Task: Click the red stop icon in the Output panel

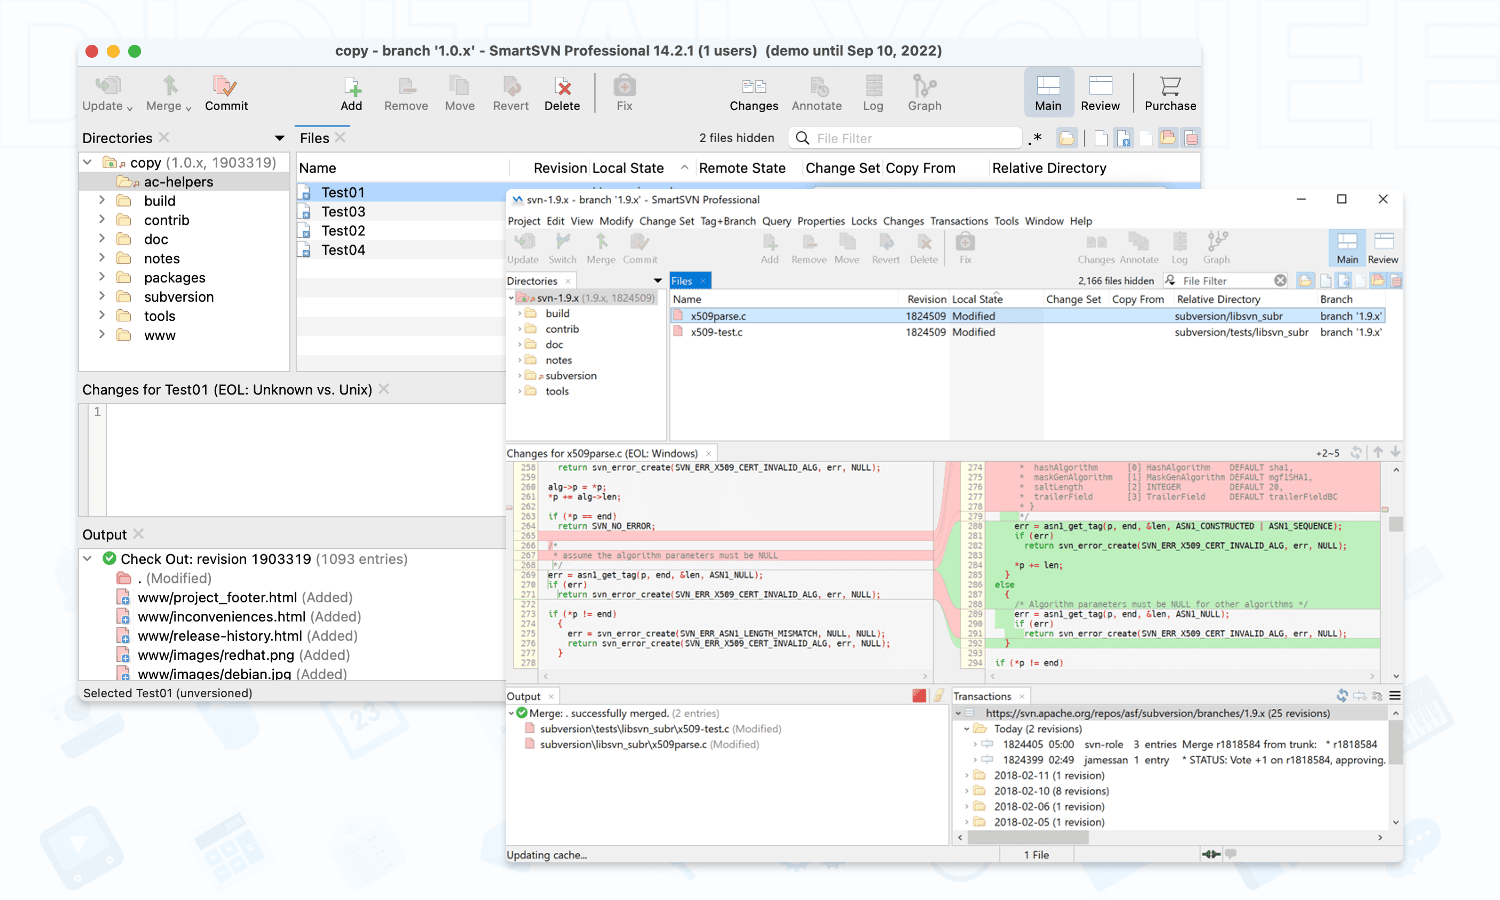Action: pyautogui.click(x=919, y=696)
